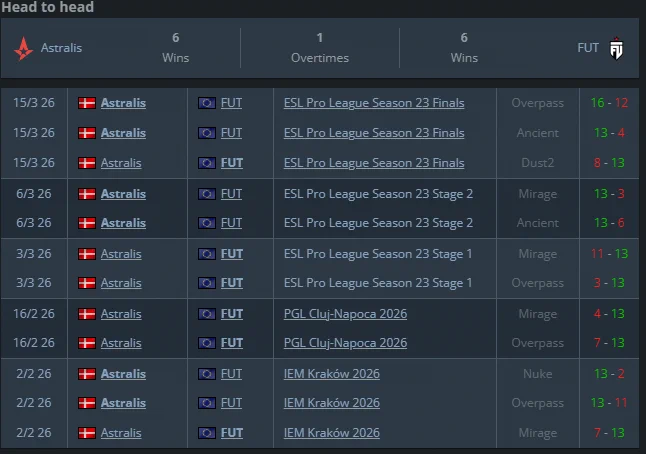The width and height of the screenshot is (646, 454).
Task: Open ESL Pro League Season 23 Finals Dust2 link
Action: click(x=374, y=163)
